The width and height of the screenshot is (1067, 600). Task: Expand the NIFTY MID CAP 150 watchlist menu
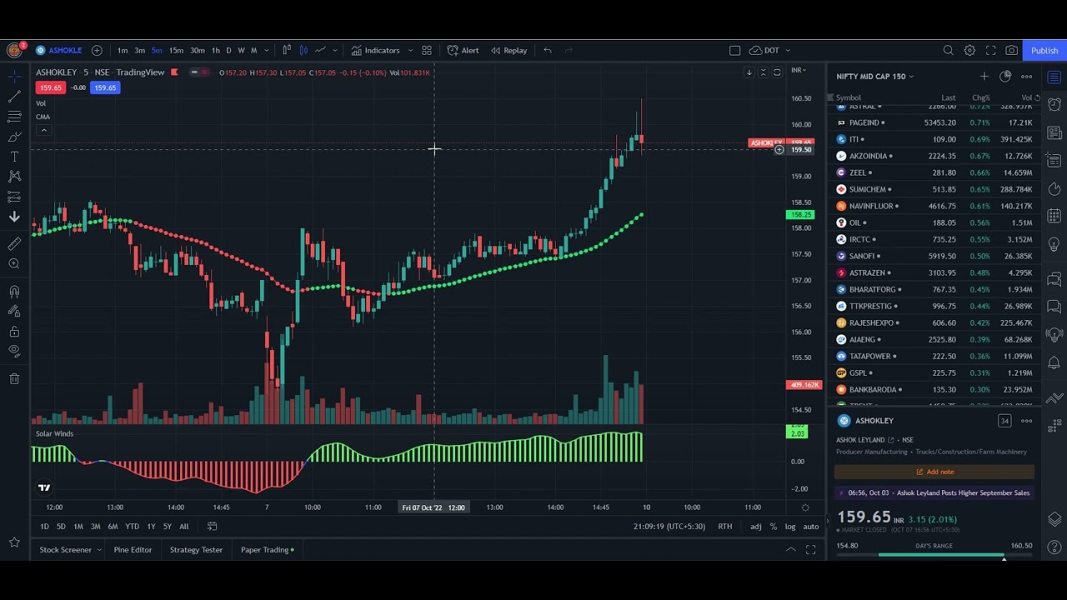[875, 76]
